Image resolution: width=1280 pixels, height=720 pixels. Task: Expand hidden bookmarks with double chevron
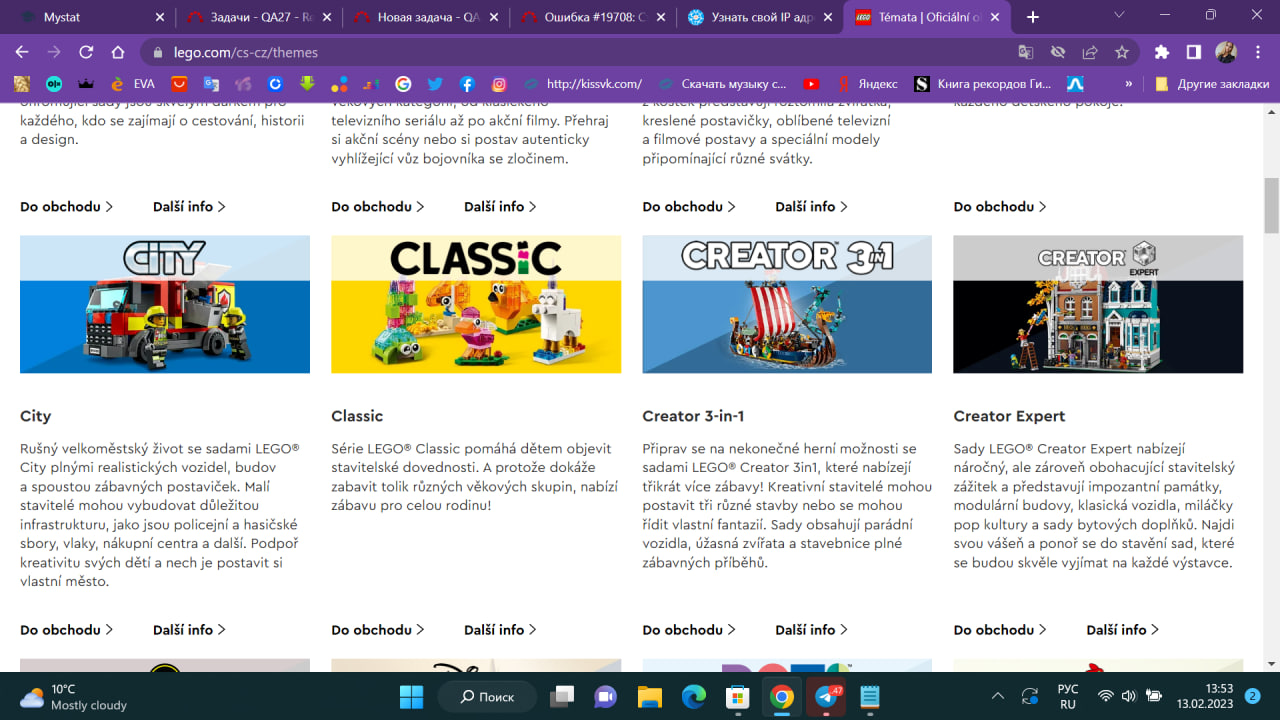(1129, 84)
